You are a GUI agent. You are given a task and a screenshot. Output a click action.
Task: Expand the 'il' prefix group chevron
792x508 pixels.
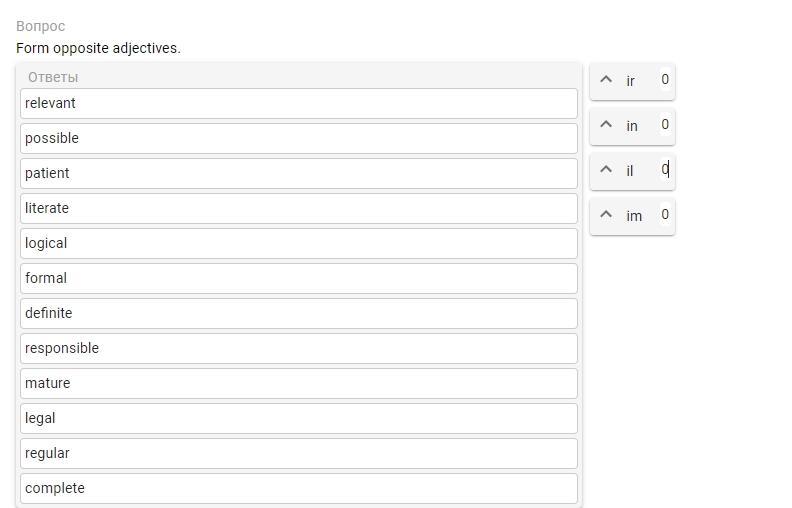(x=606, y=170)
